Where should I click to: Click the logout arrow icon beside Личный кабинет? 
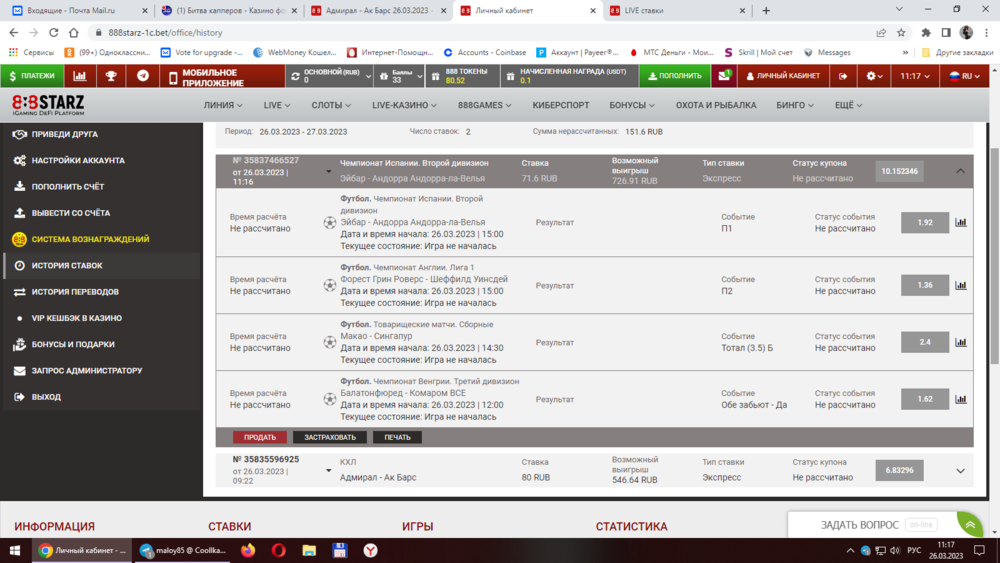842,76
